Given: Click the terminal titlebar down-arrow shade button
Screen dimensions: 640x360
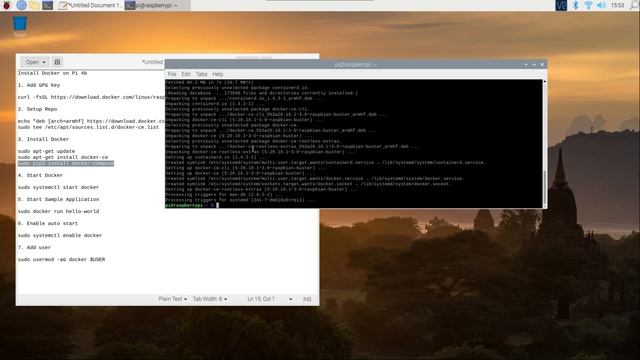Looking at the screenshot, I should [x=526, y=64].
